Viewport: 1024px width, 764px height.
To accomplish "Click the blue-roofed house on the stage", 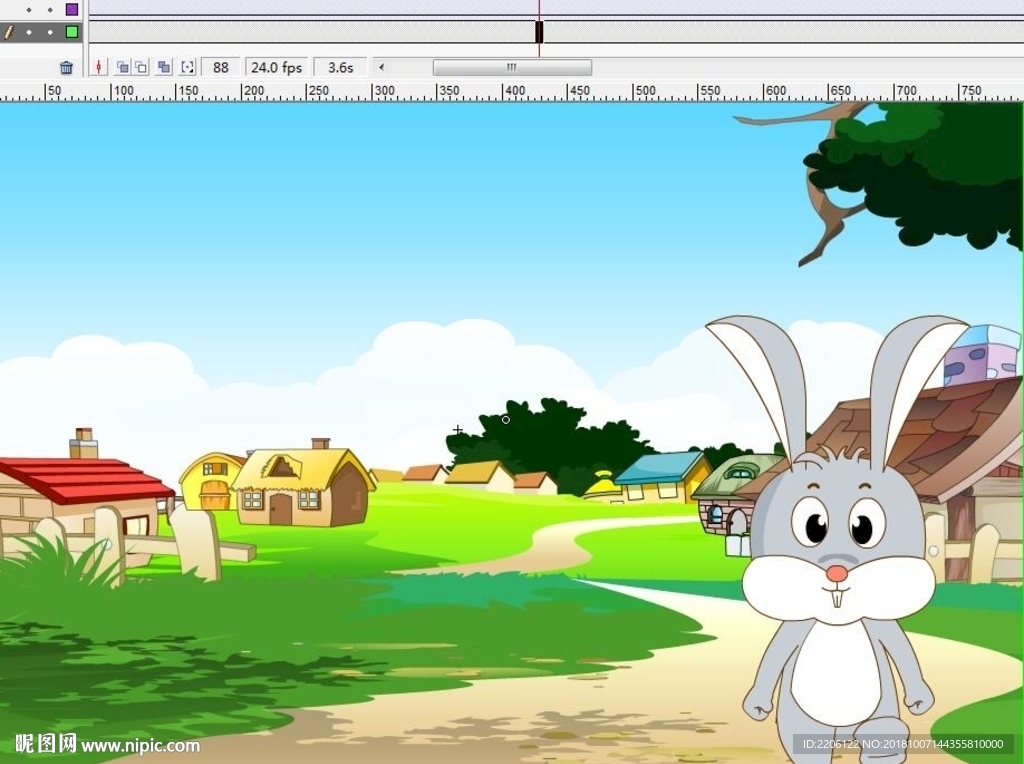I will click(663, 477).
